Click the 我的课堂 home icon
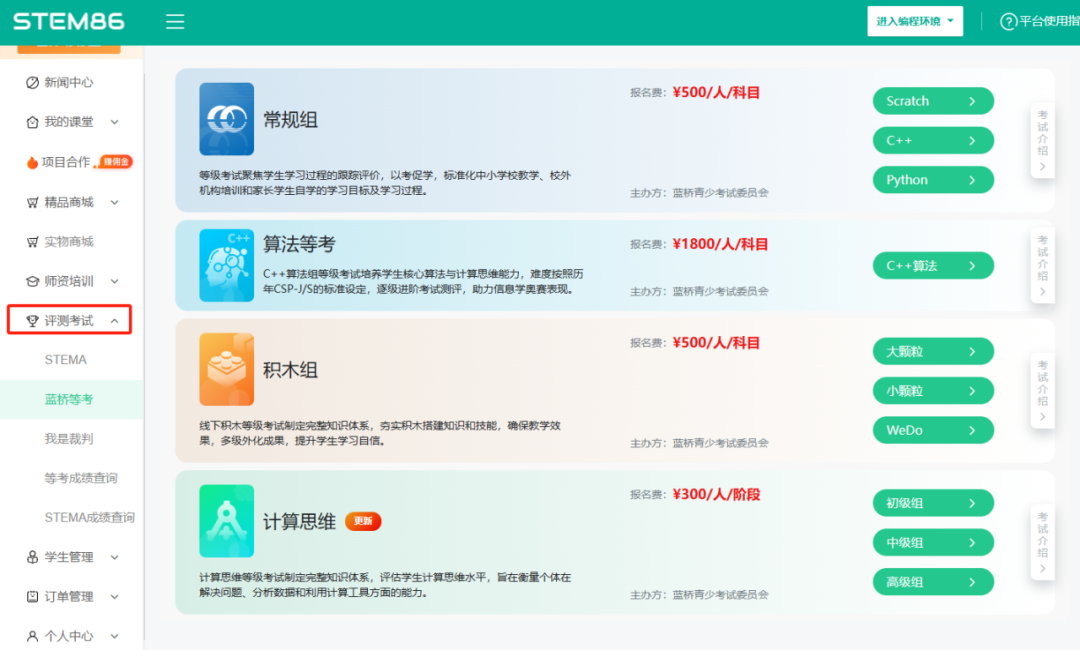 pyautogui.click(x=32, y=122)
